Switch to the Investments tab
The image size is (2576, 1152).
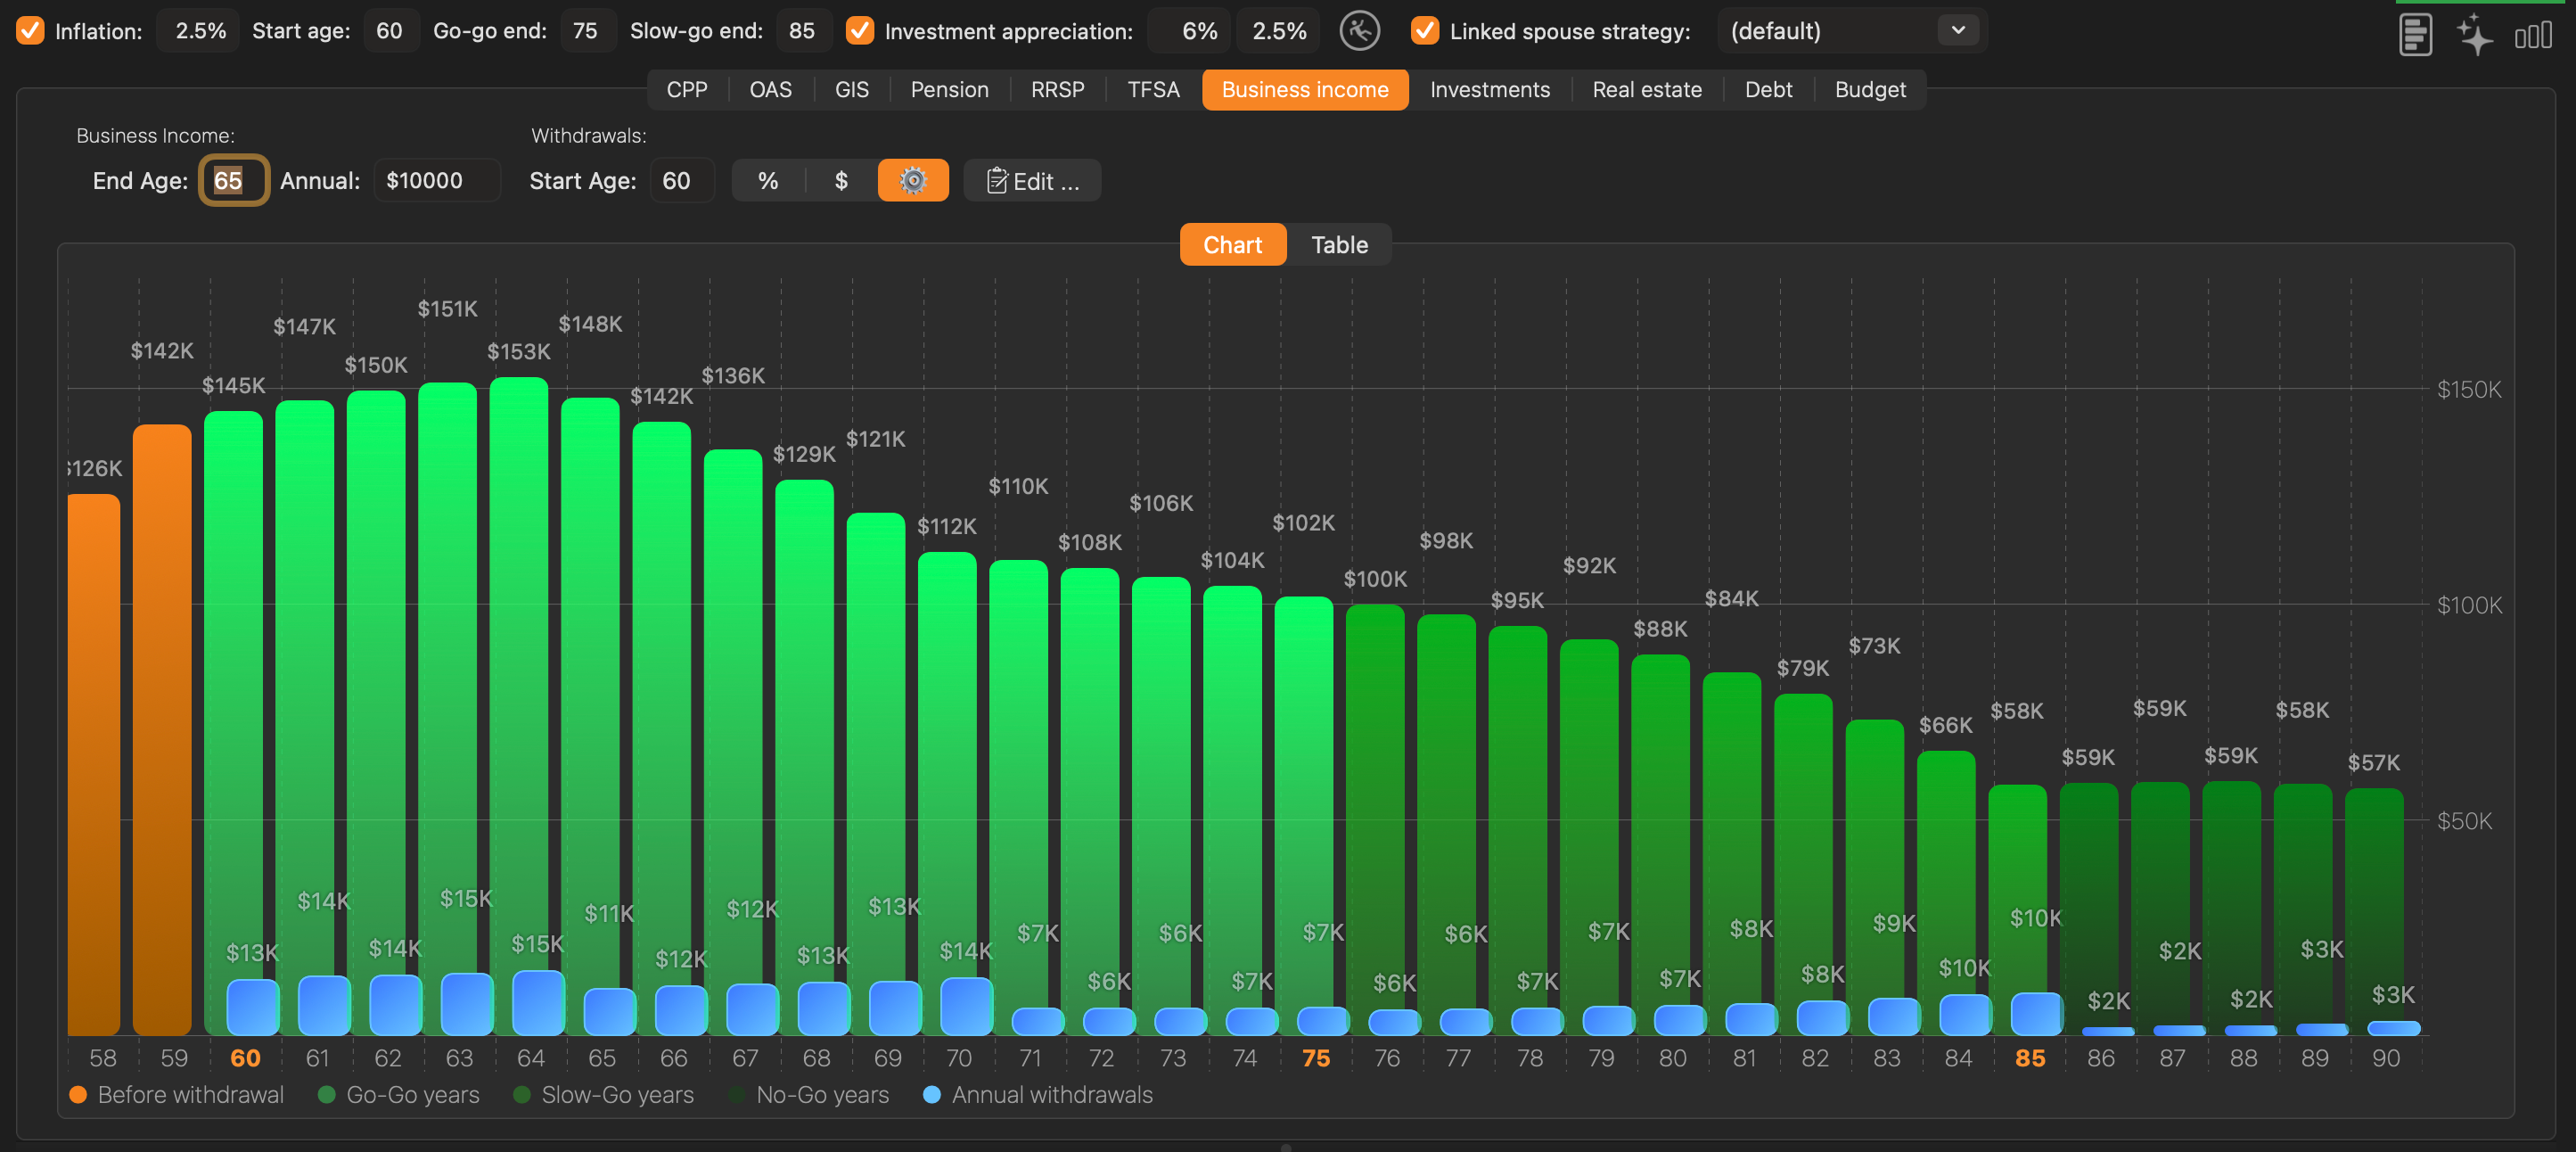tap(1490, 90)
